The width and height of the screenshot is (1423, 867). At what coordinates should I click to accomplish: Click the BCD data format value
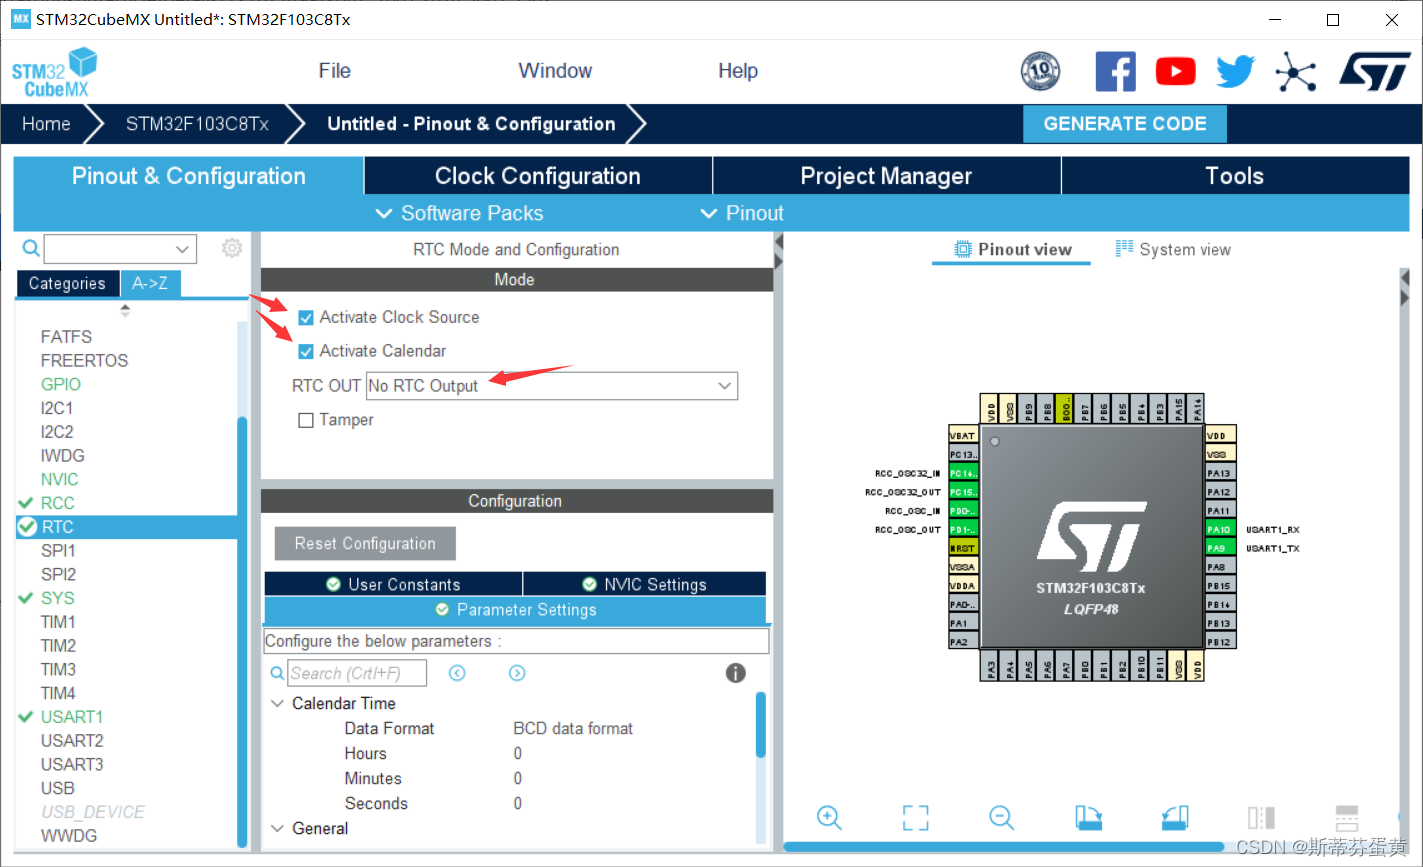573,728
